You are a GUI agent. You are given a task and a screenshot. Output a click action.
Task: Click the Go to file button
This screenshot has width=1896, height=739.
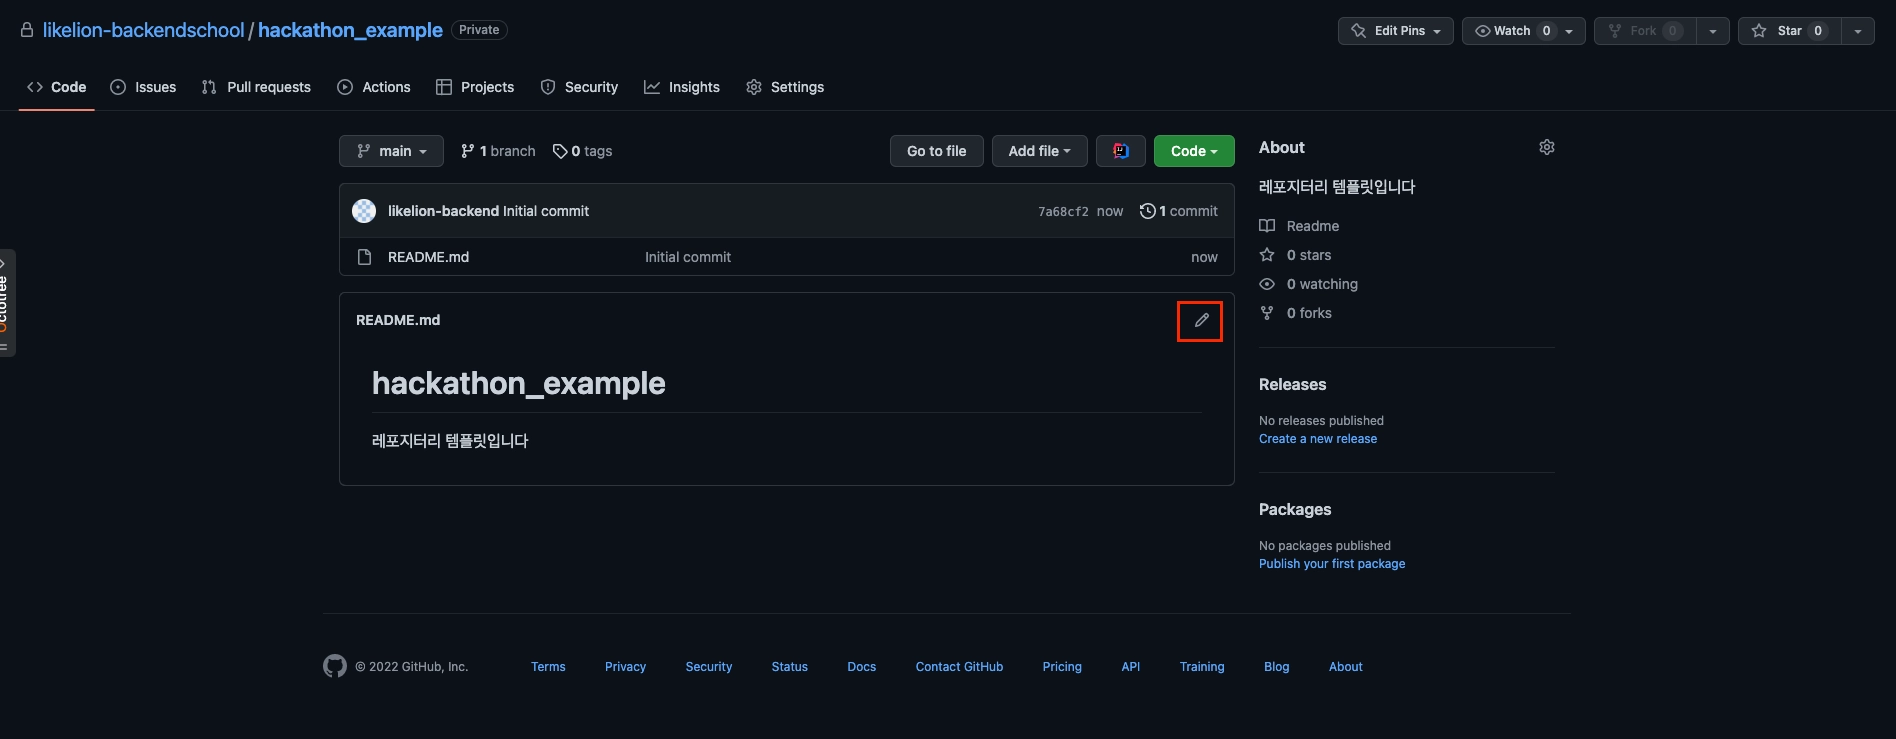(937, 151)
